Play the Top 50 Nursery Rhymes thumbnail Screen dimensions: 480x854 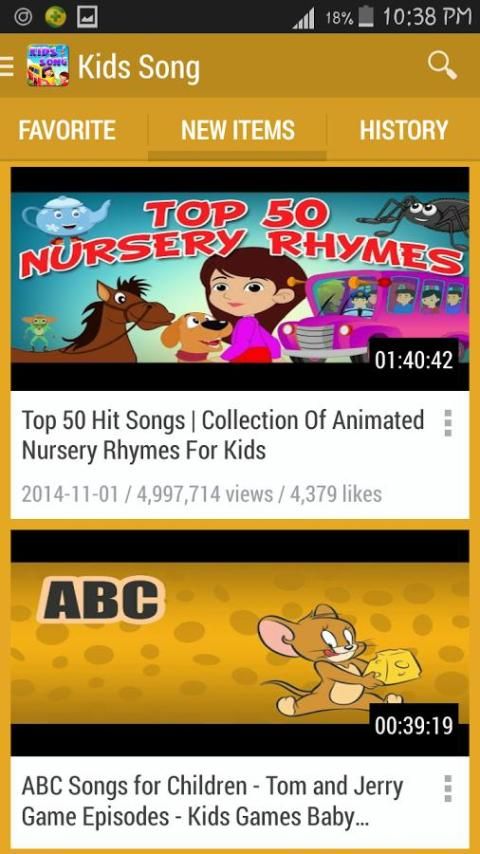pos(240,278)
